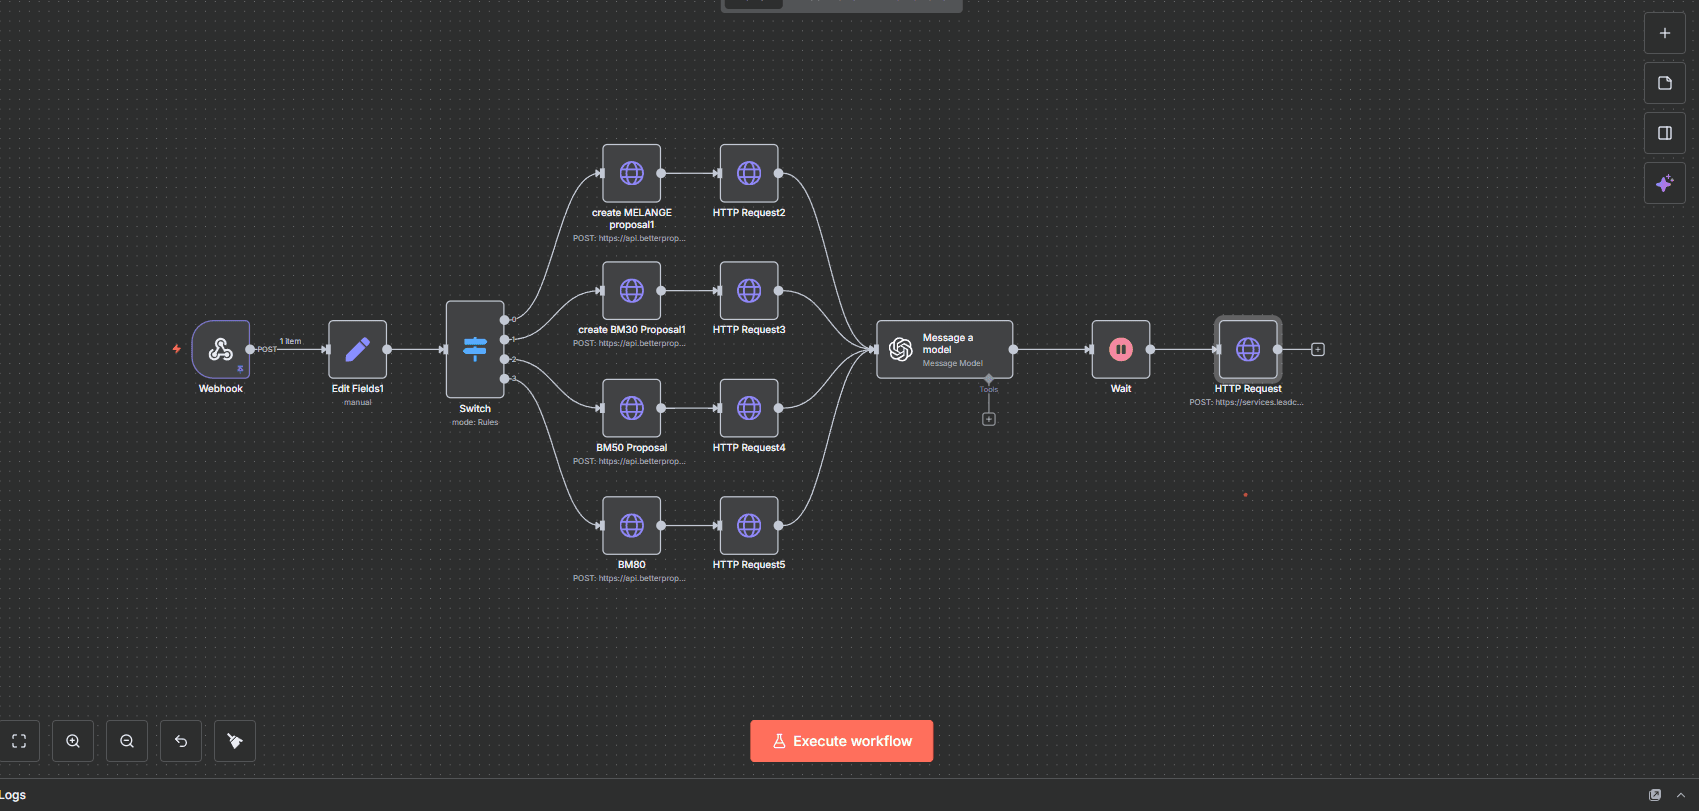Click the "mode: Rules" subtitle

pyautogui.click(x=475, y=422)
